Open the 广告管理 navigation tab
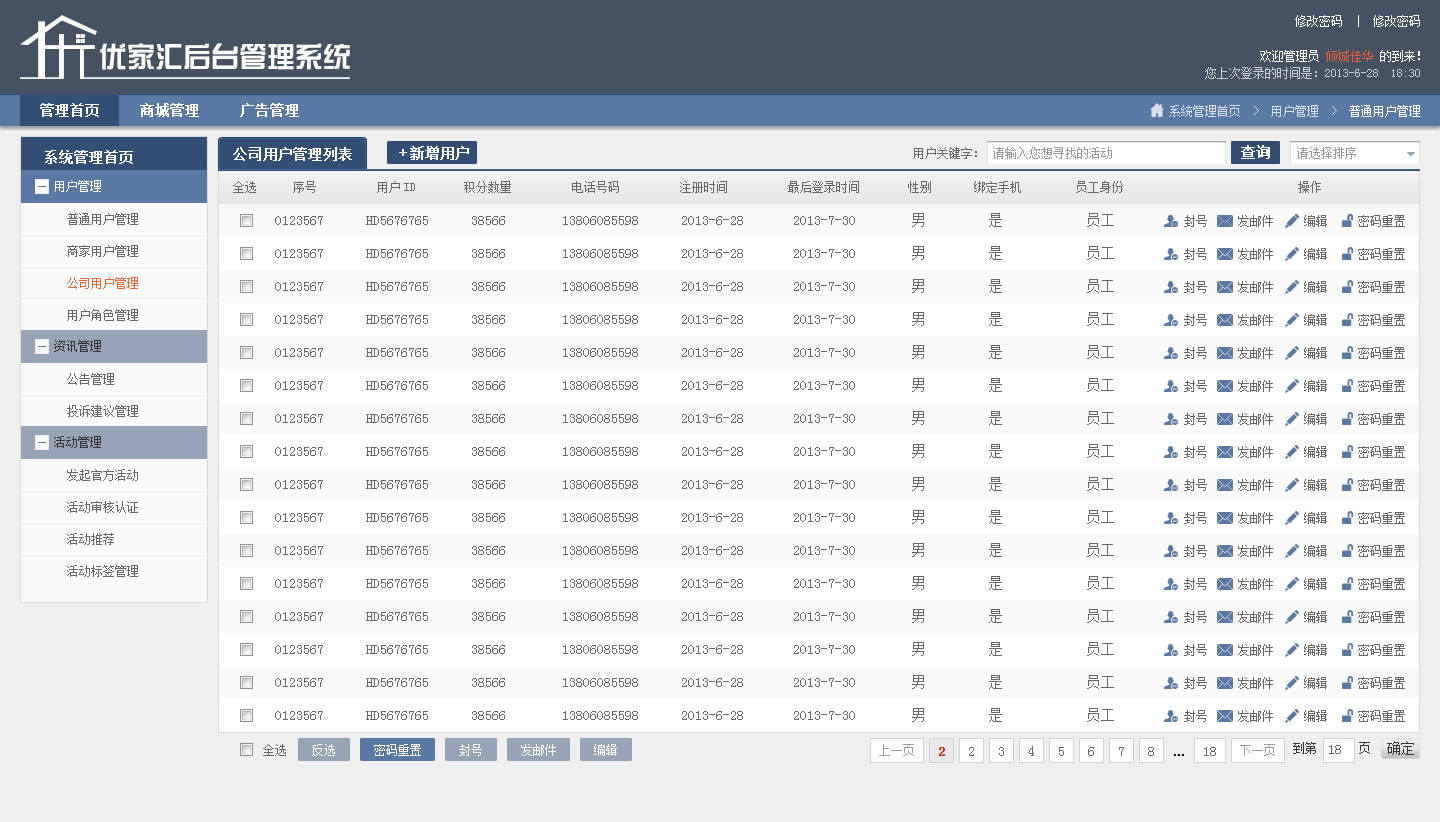The width and height of the screenshot is (1440, 822). pos(269,110)
